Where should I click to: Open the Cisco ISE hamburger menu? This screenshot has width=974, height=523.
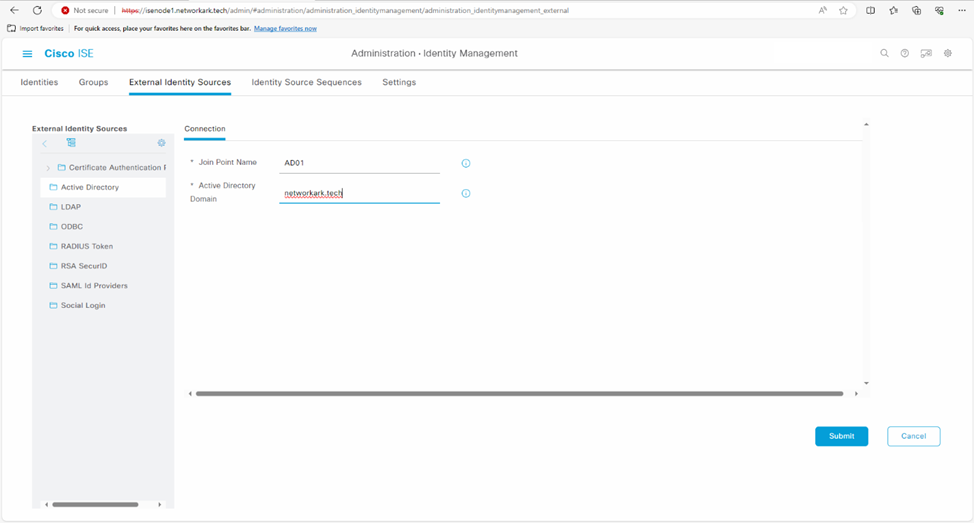click(27, 54)
